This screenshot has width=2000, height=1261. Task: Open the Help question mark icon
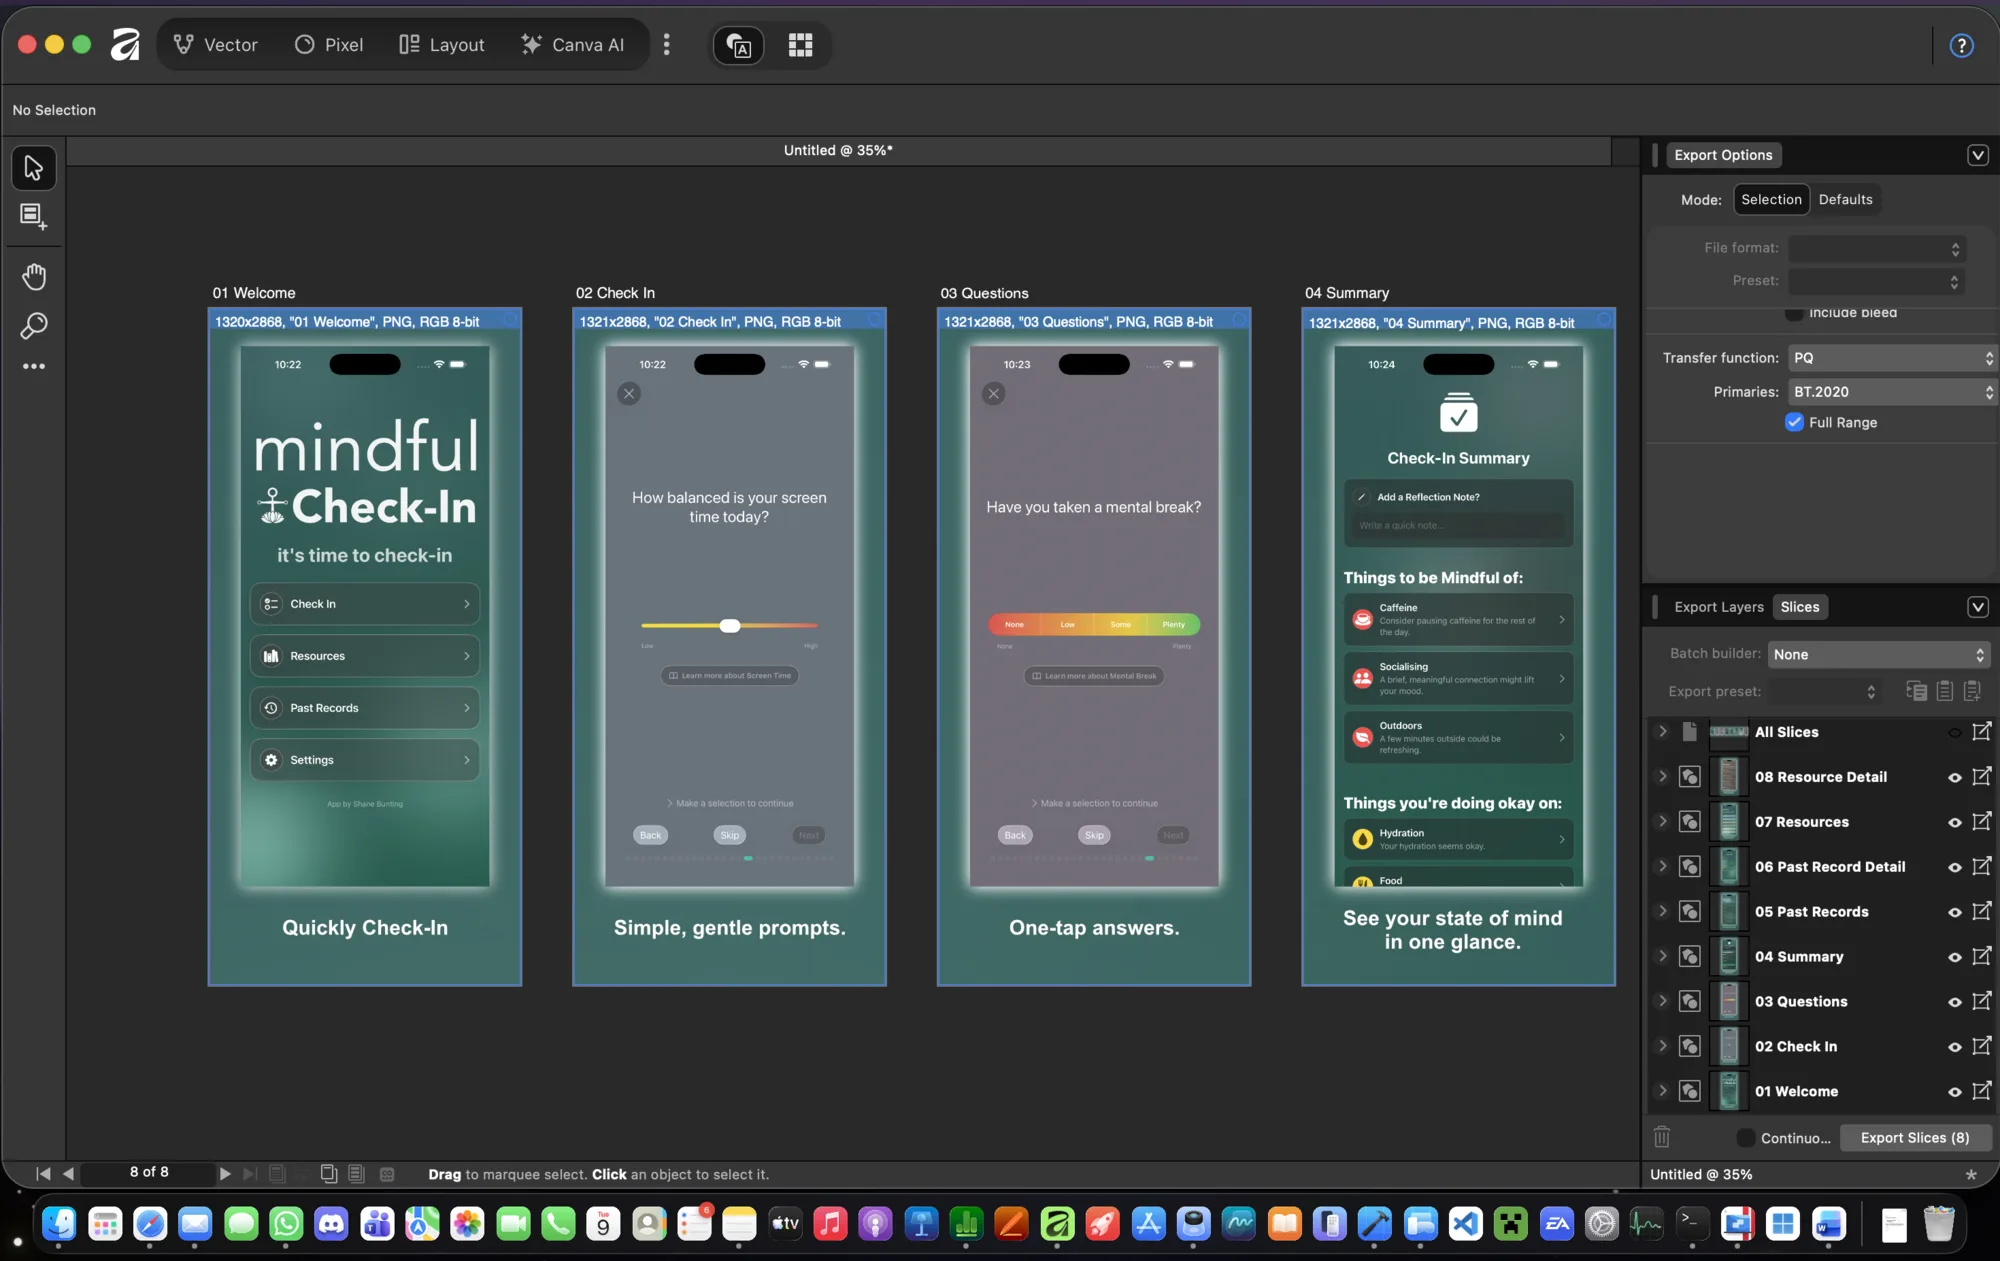[1961, 45]
